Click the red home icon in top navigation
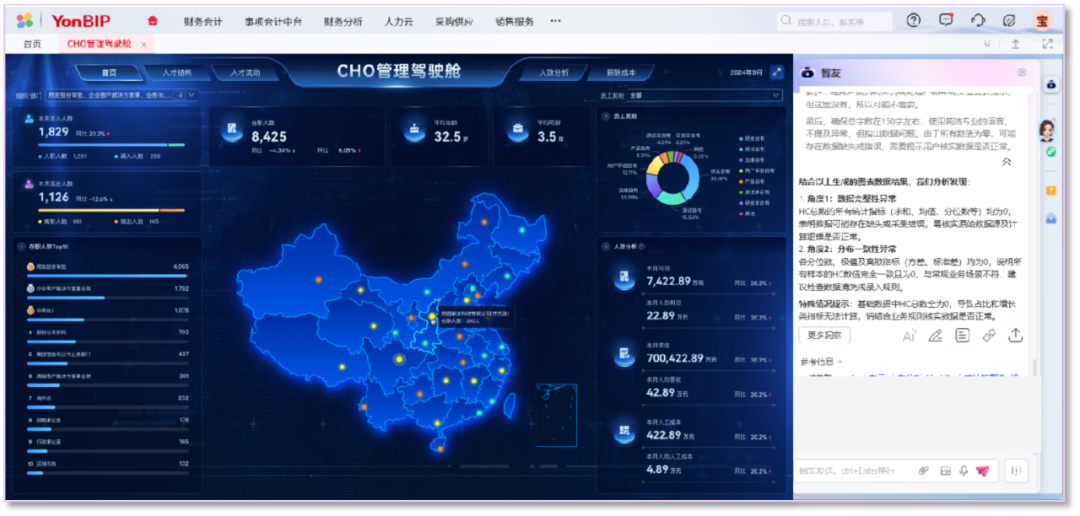Screen dimensions: 1080x516 [x=152, y=21]
